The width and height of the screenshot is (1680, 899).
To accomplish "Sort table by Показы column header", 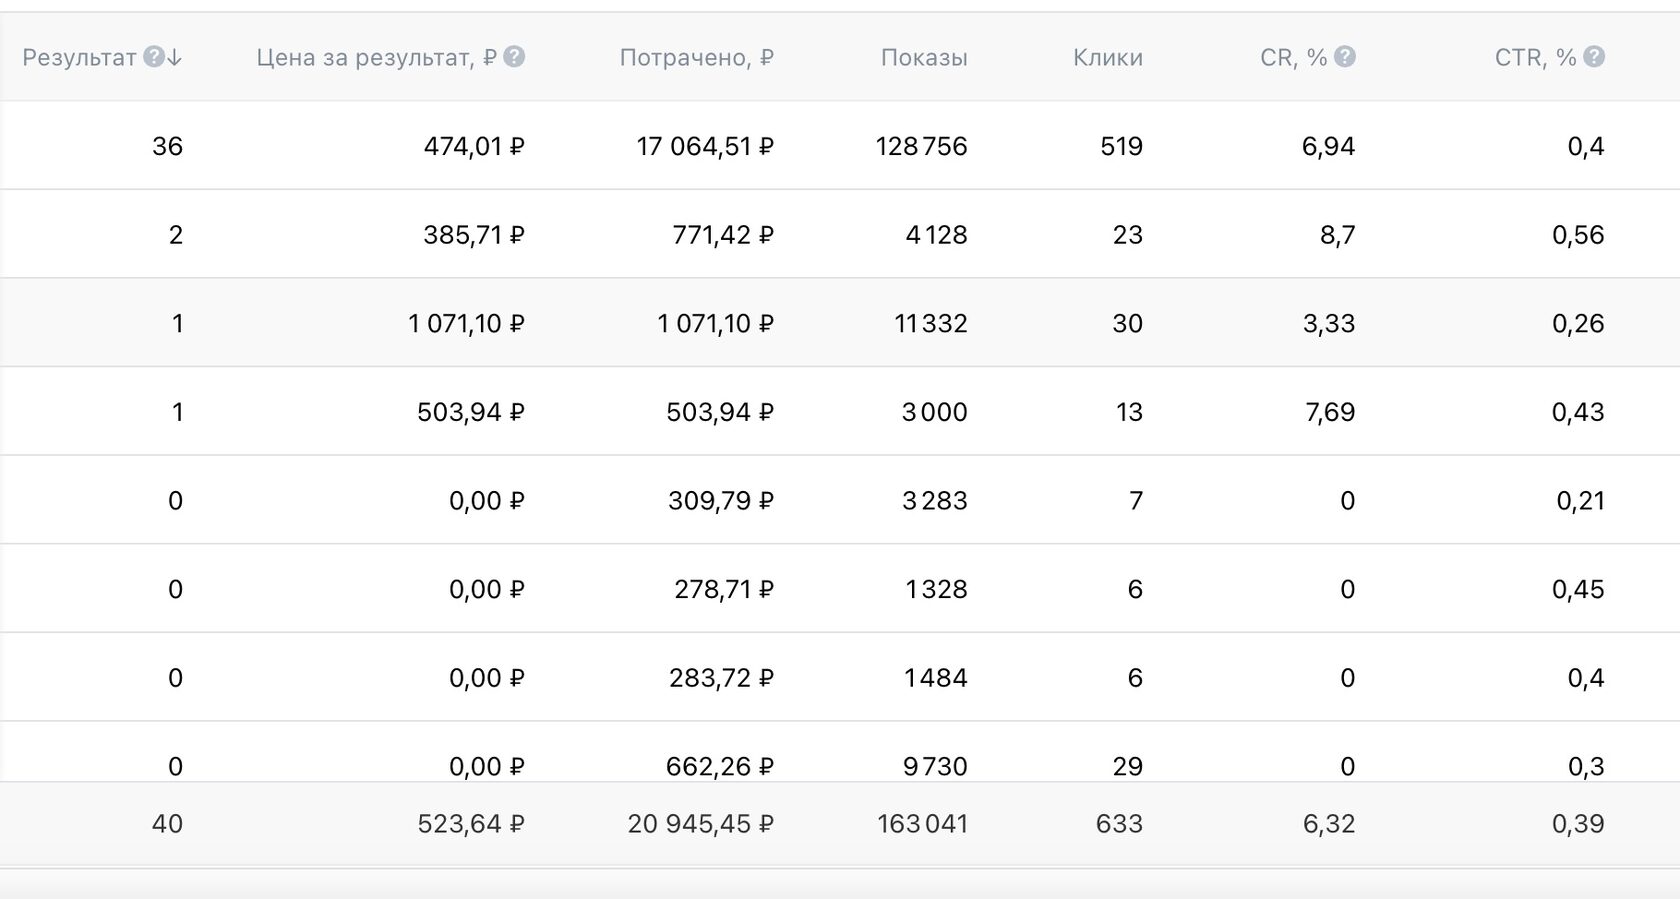I will [x=924, y=58].
